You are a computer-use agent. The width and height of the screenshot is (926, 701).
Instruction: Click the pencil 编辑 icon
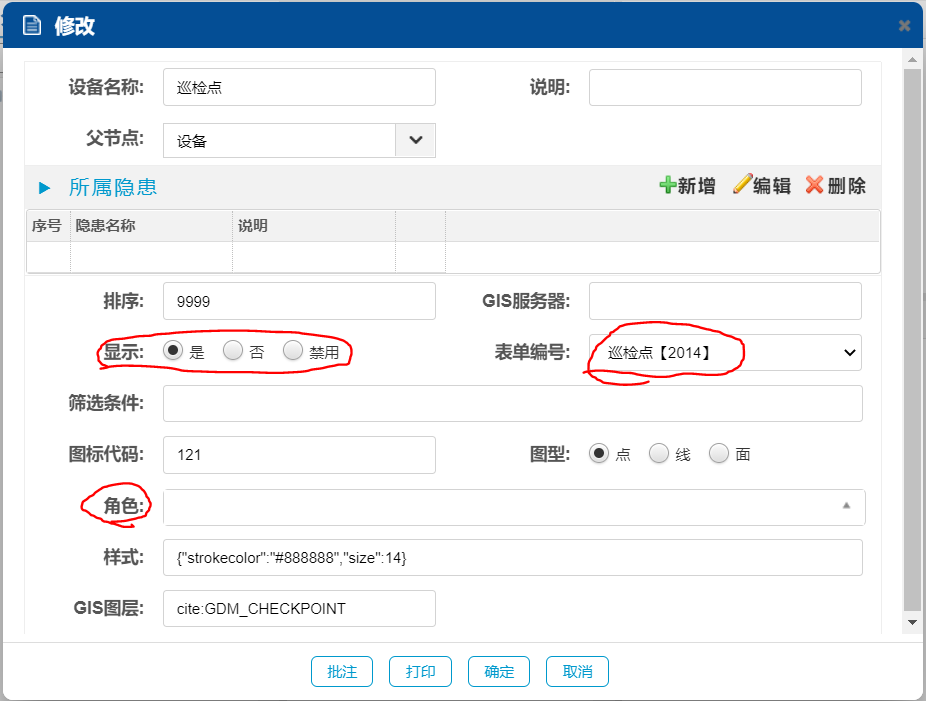tap(741, 186)
